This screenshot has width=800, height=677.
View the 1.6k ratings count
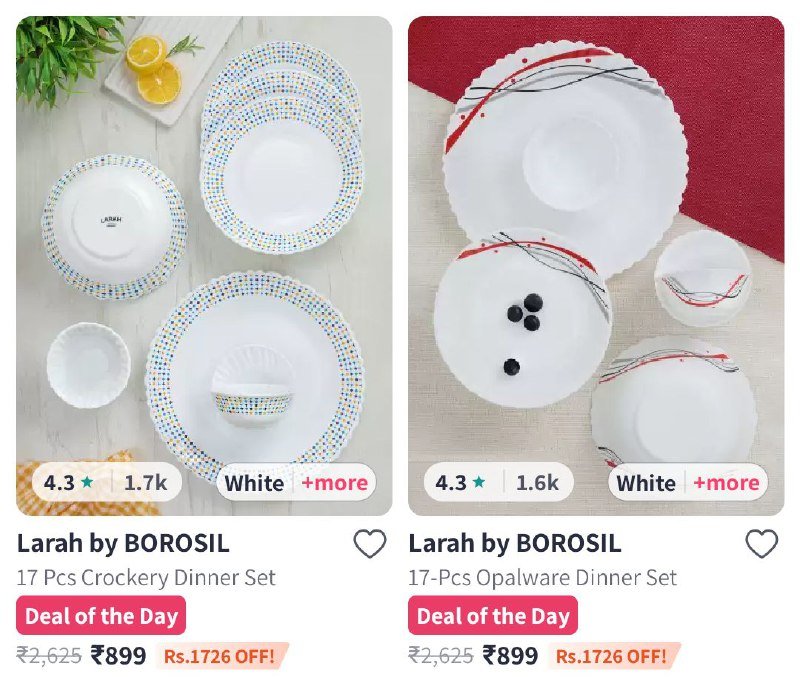tap(537, 483)
